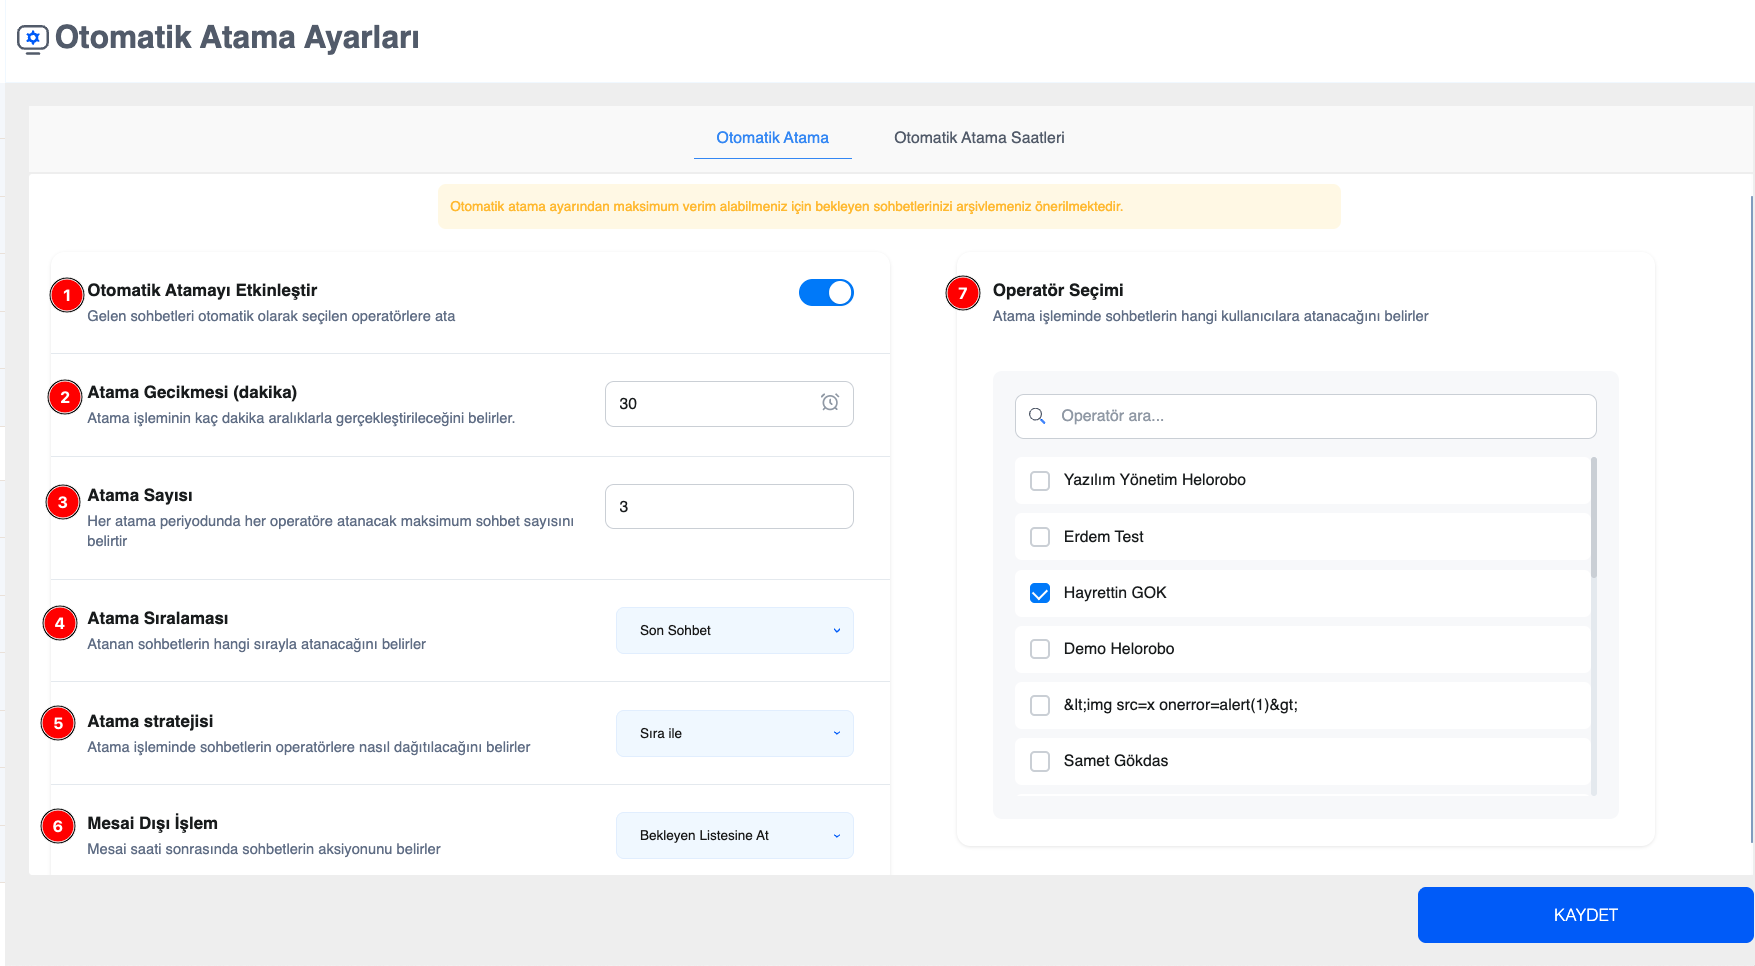Click the alarm clock icon in delay field
The image size is (1755, 966).
tap(830, 402)
